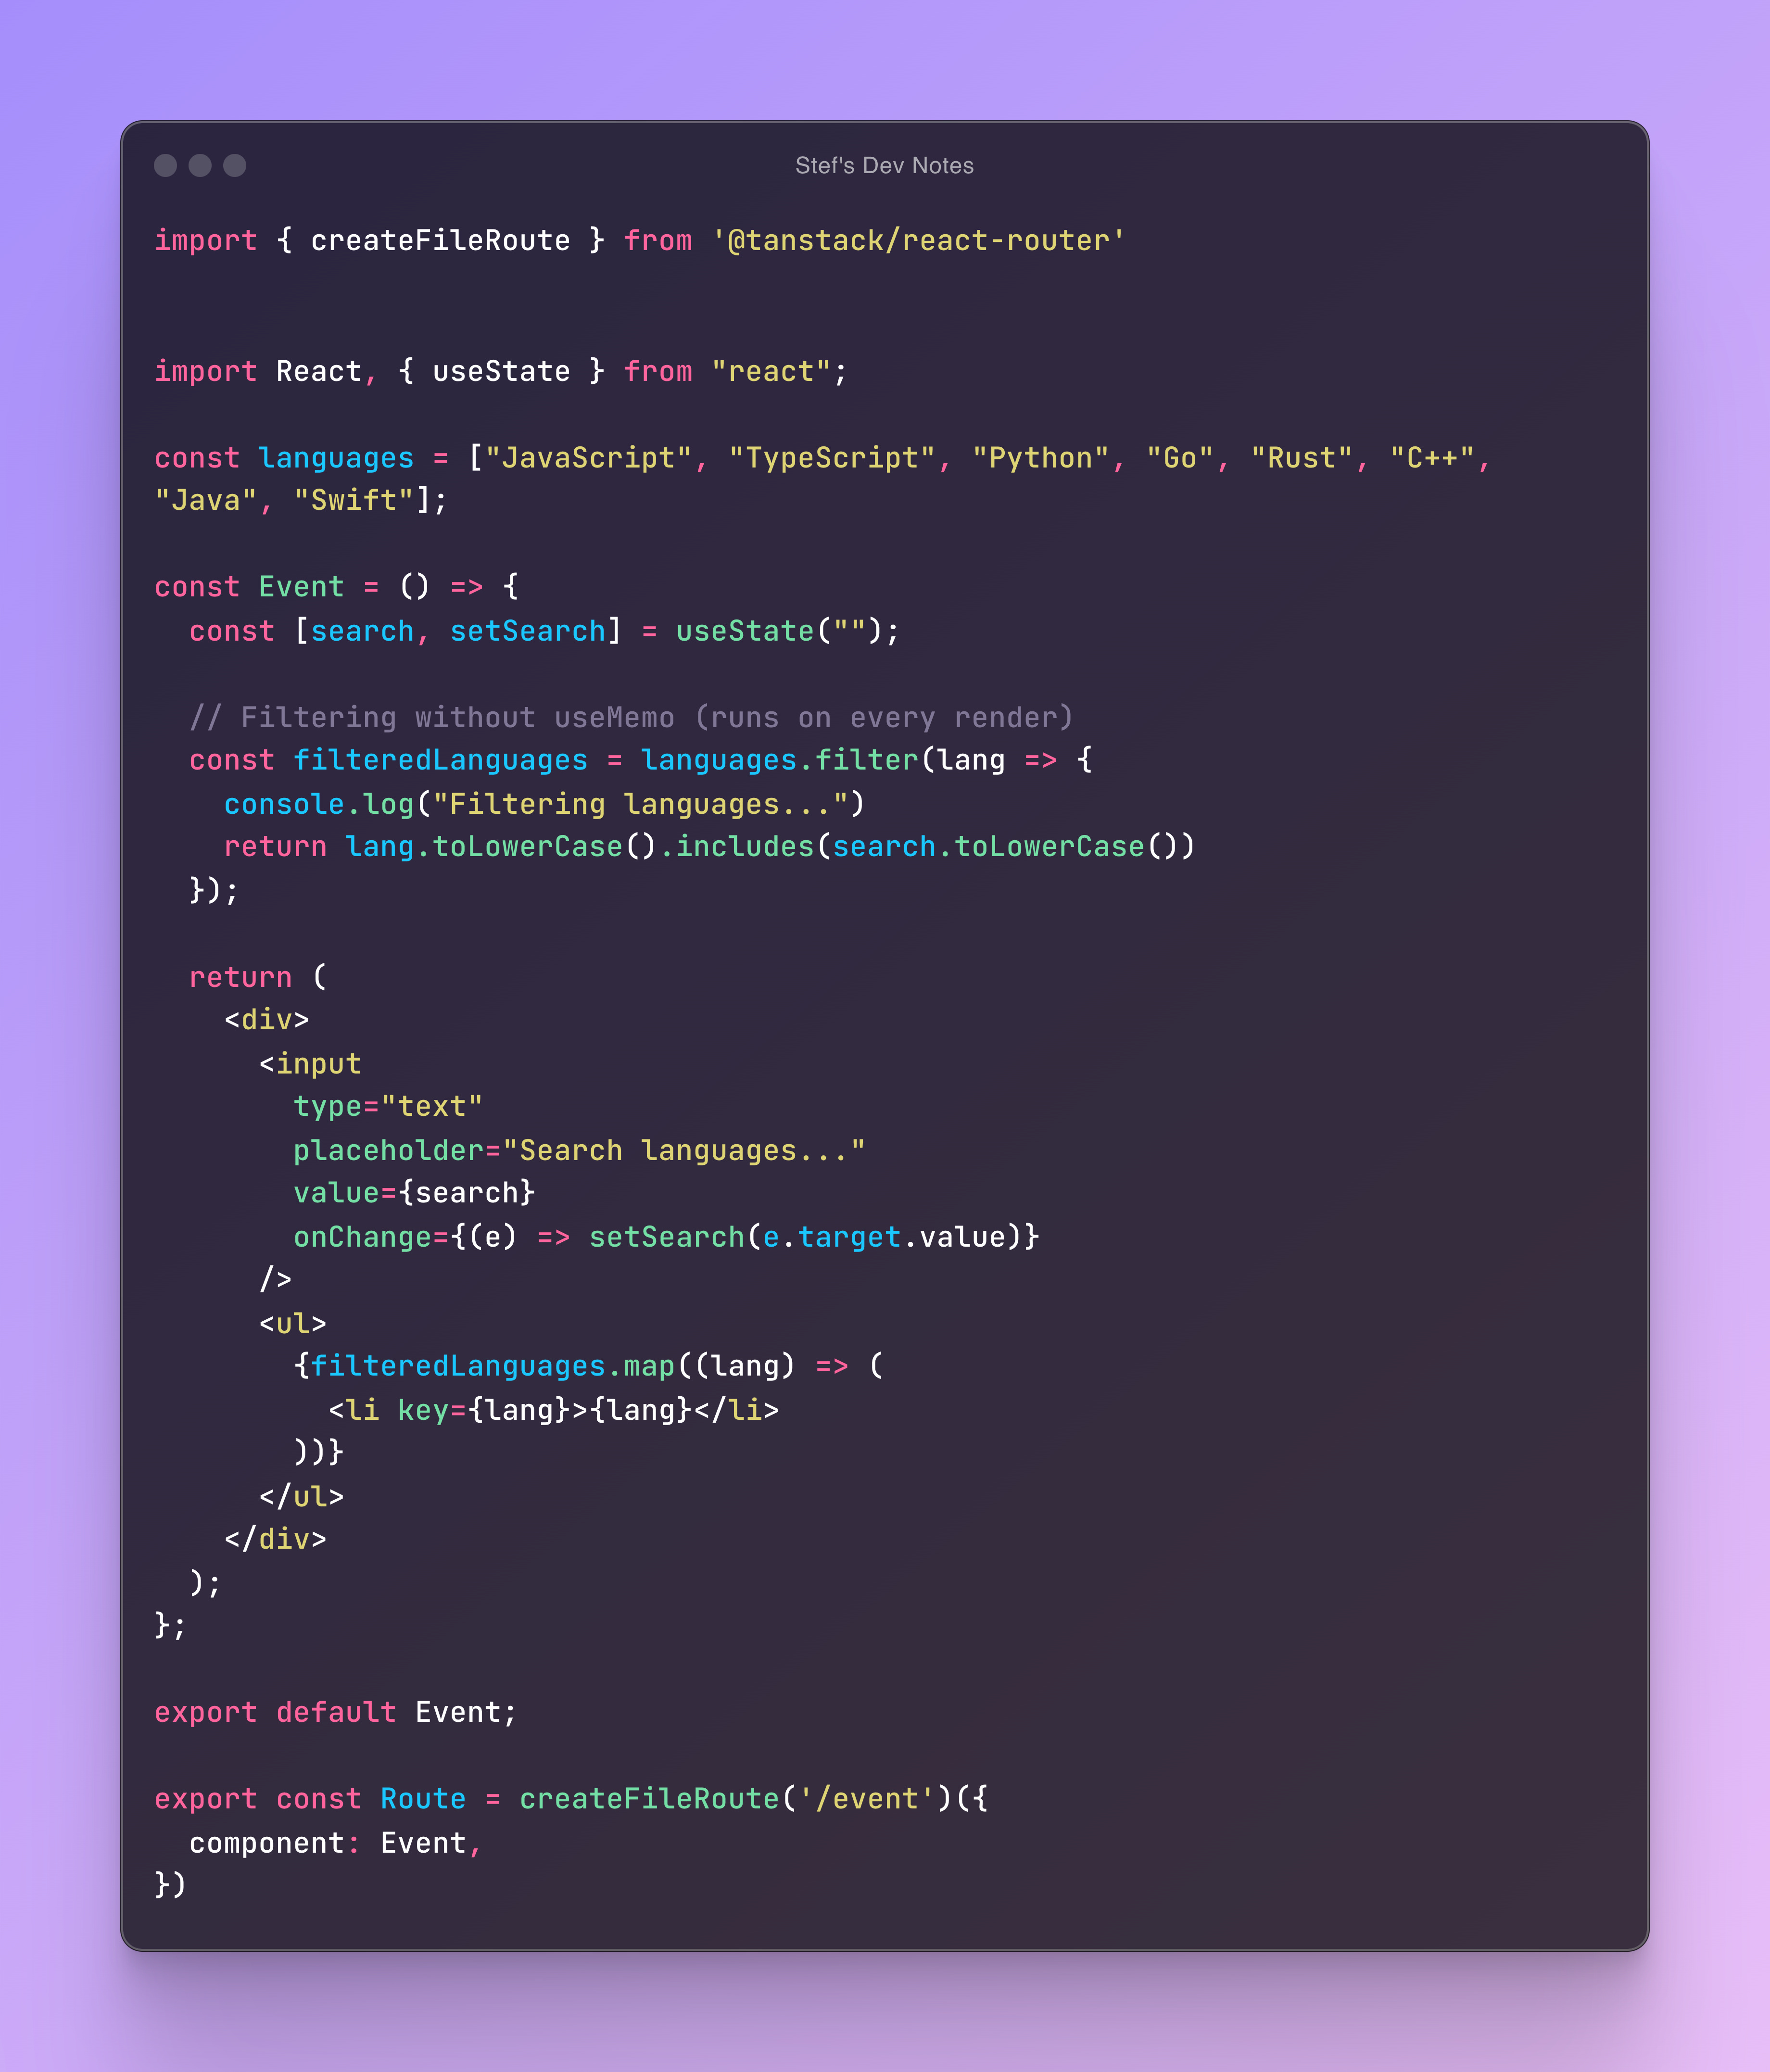Click the '@tanstack/react-router' import string
Viewport: 1770px width, 2072px height.
pyautogui.click(x=918, y=241)
